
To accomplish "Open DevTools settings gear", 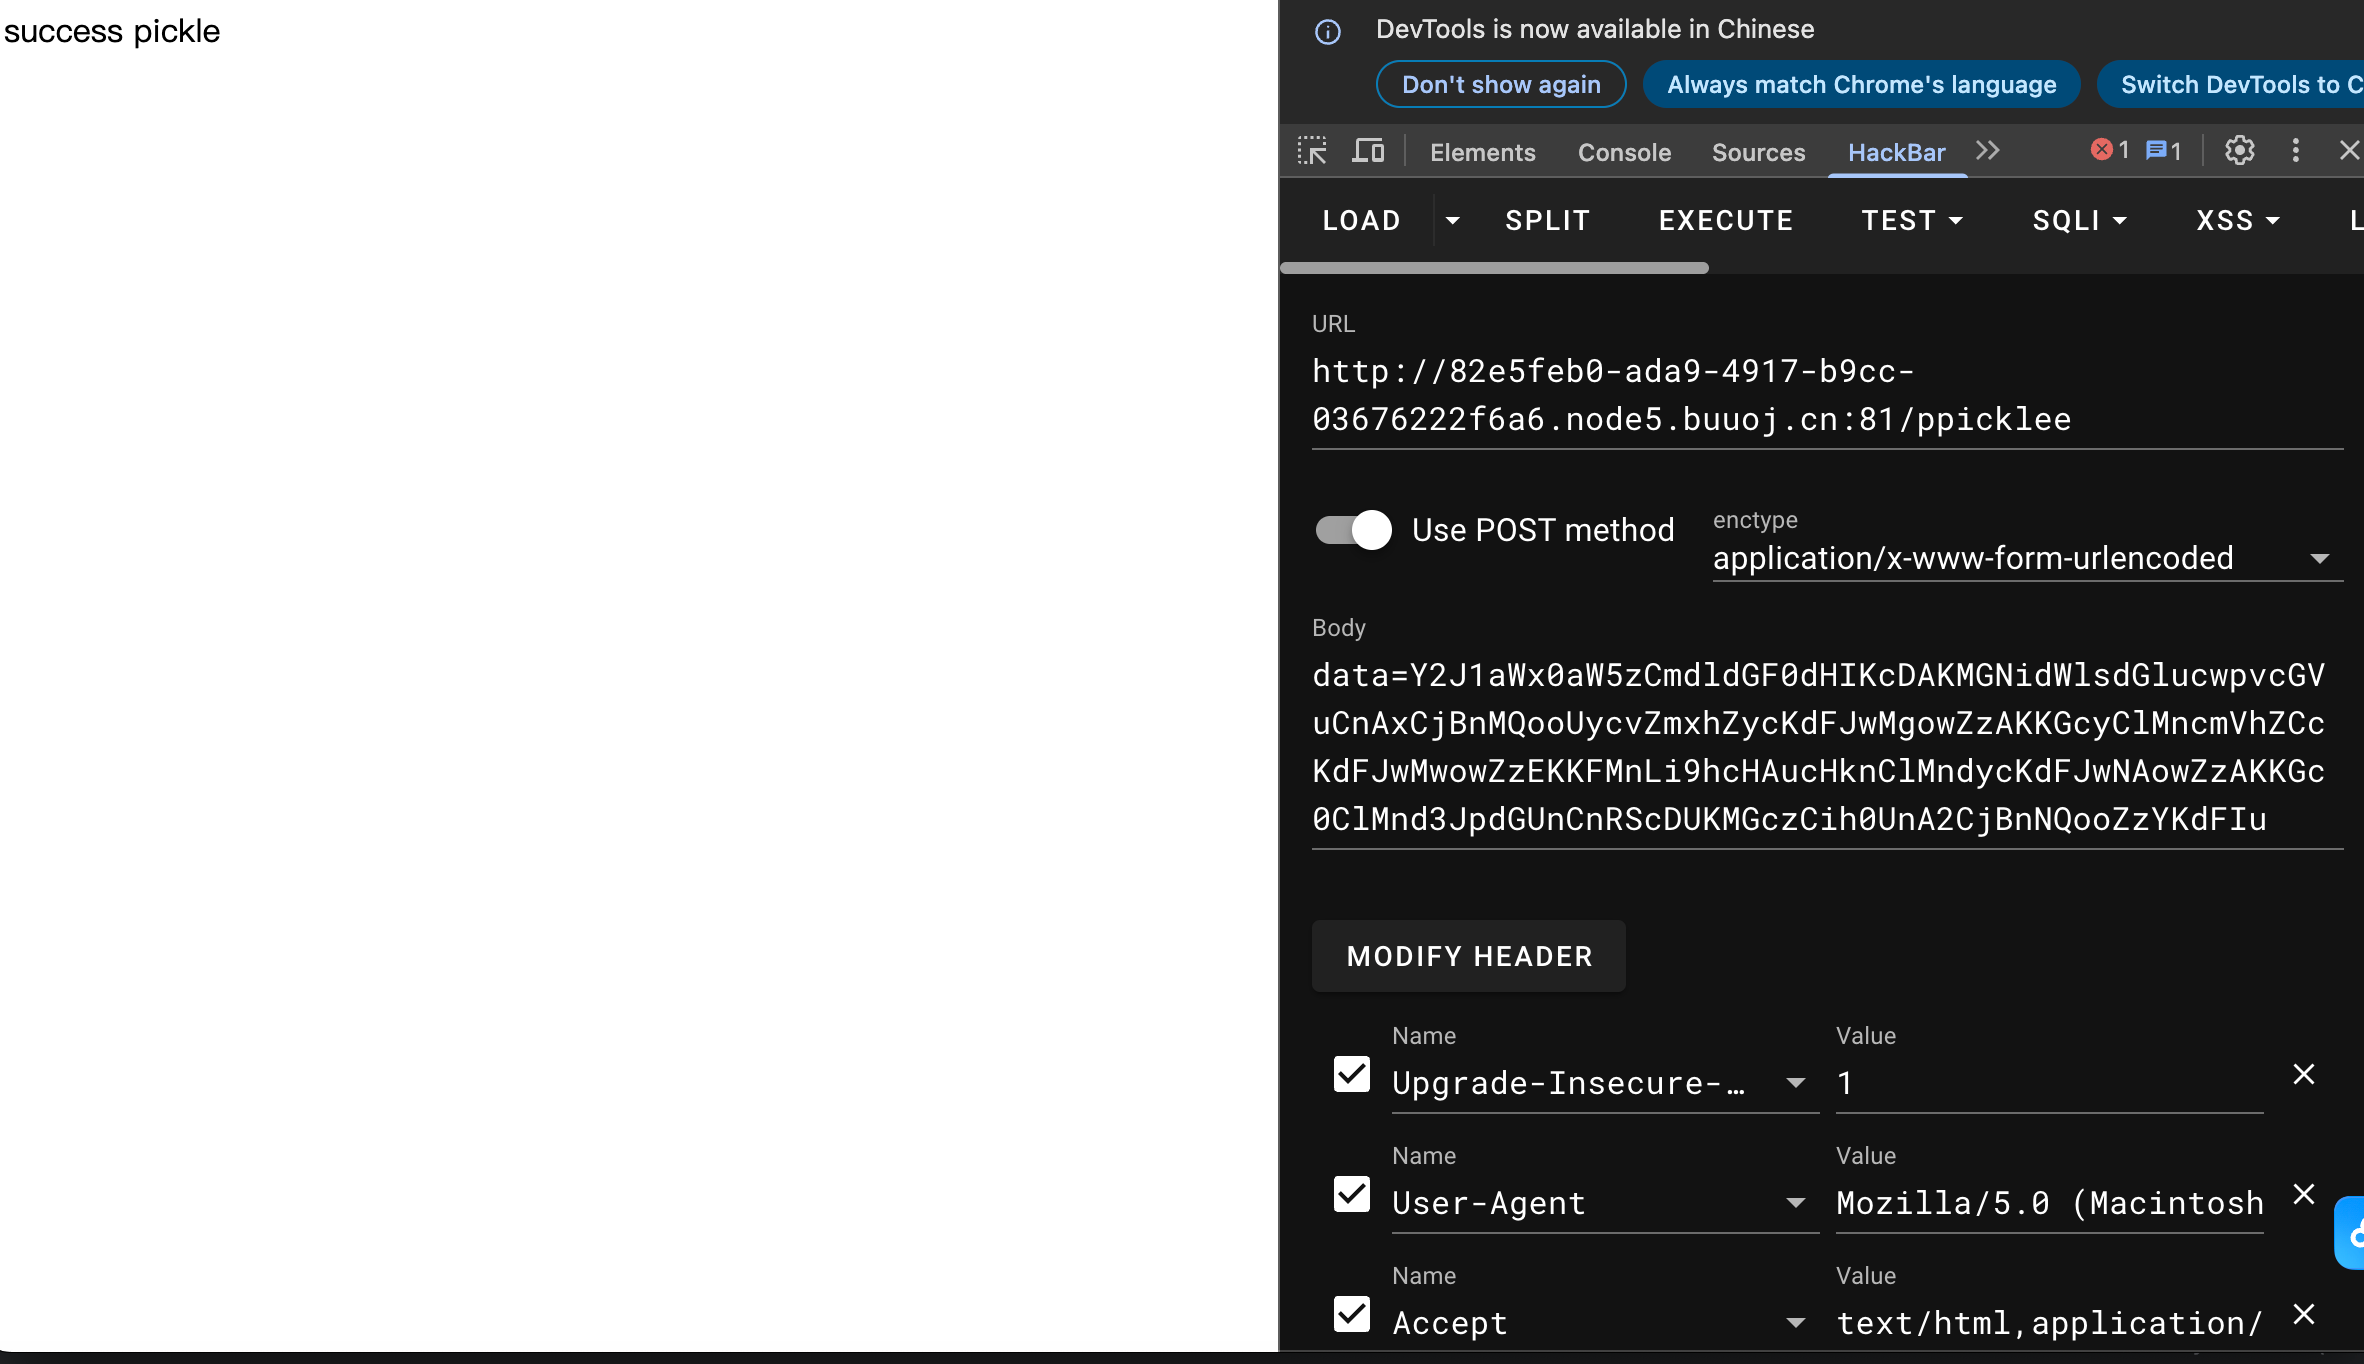I will click(x=2239, y=151).
